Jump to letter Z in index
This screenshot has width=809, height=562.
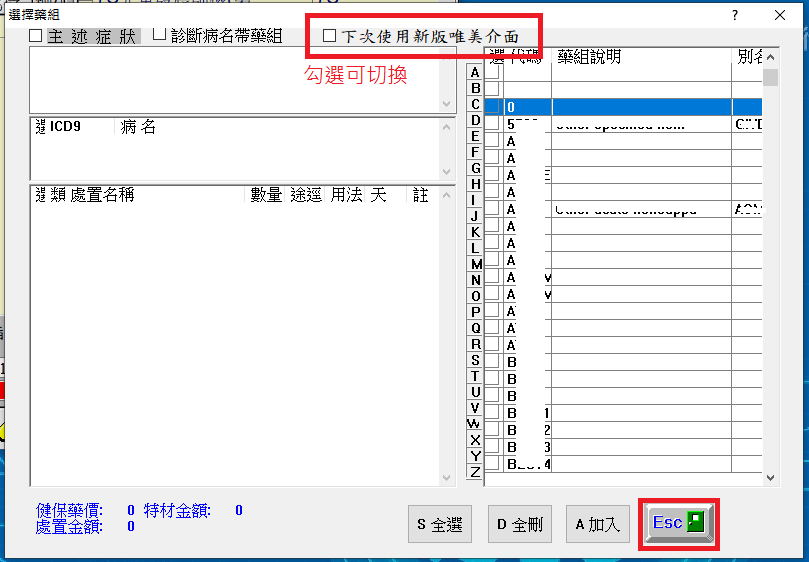(475, 471)
